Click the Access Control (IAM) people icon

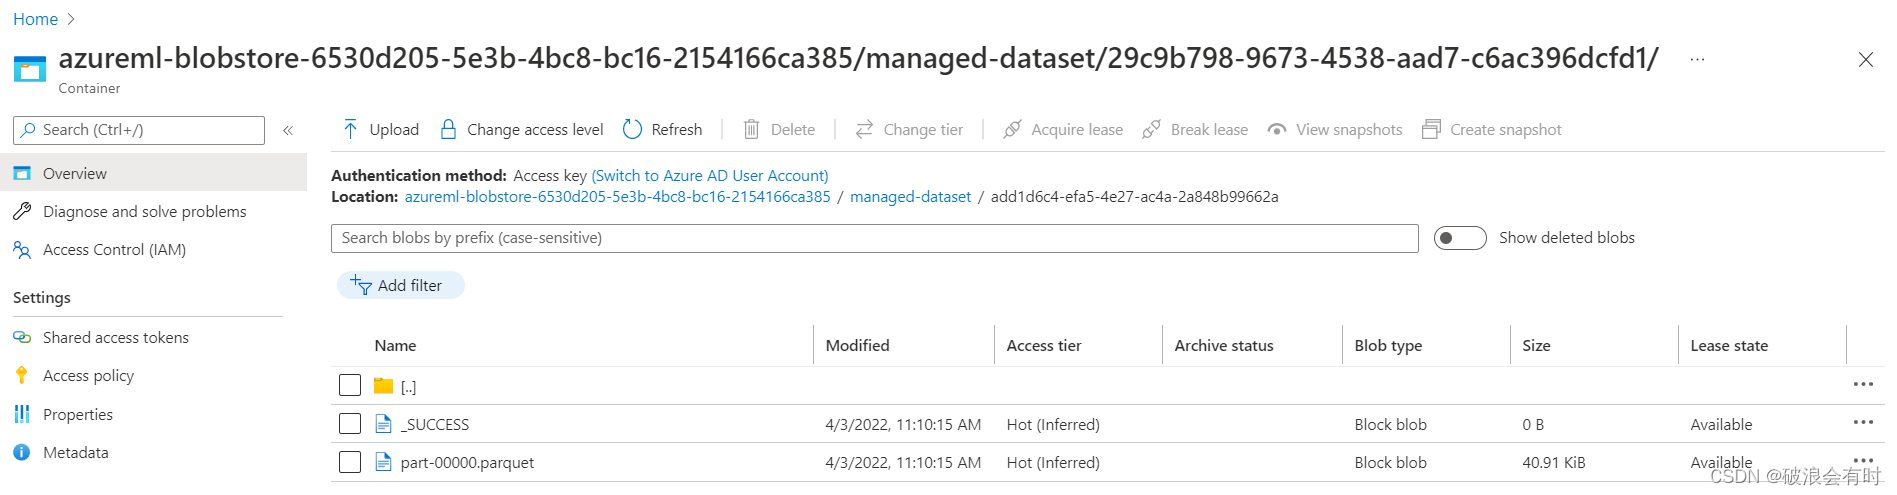coord(22,249)
